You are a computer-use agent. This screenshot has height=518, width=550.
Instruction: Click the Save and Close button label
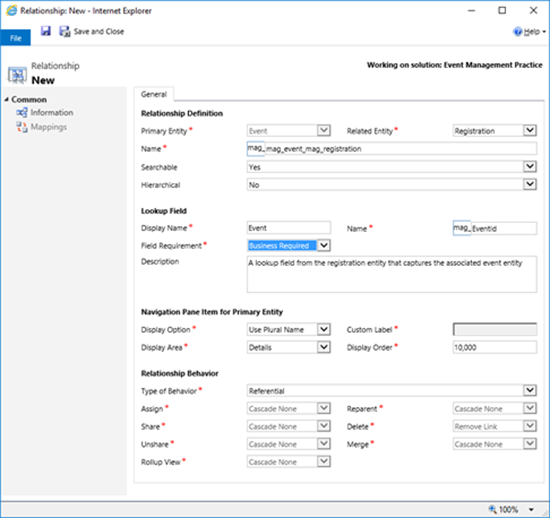[x=99, y=32]
